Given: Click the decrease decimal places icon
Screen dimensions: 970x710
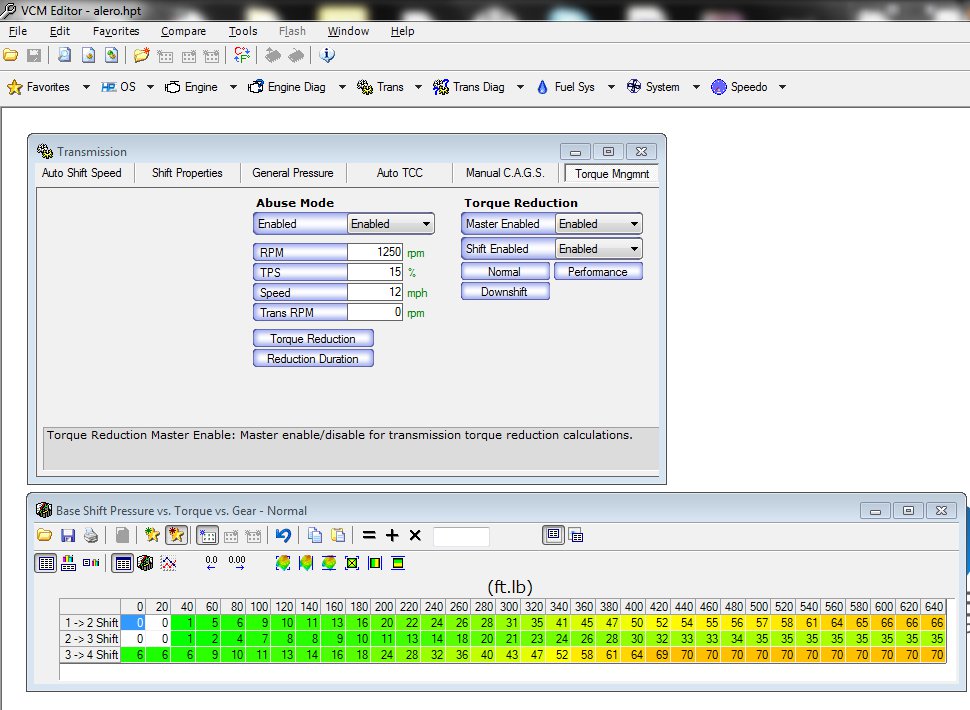Looking at the screenshot, I should coord(211,564).
